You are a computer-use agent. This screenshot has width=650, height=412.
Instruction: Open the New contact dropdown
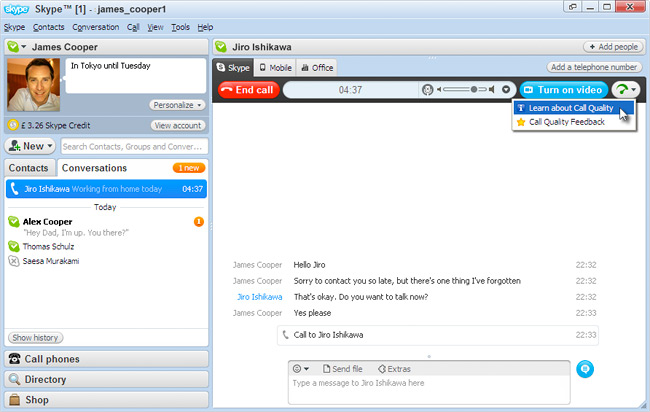click(30, 146)
